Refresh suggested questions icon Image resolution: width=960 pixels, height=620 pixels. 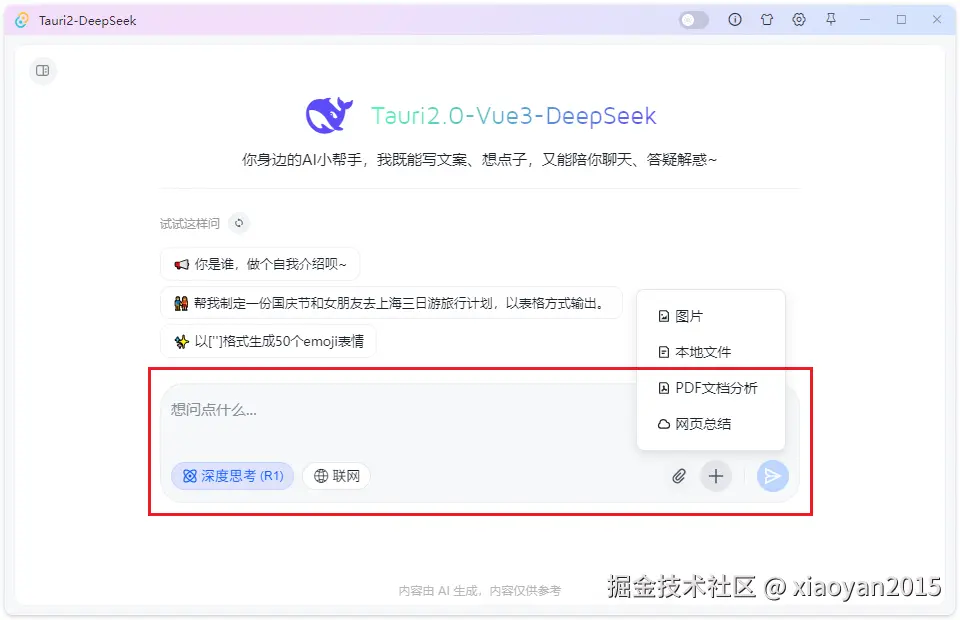click(239, 223)
